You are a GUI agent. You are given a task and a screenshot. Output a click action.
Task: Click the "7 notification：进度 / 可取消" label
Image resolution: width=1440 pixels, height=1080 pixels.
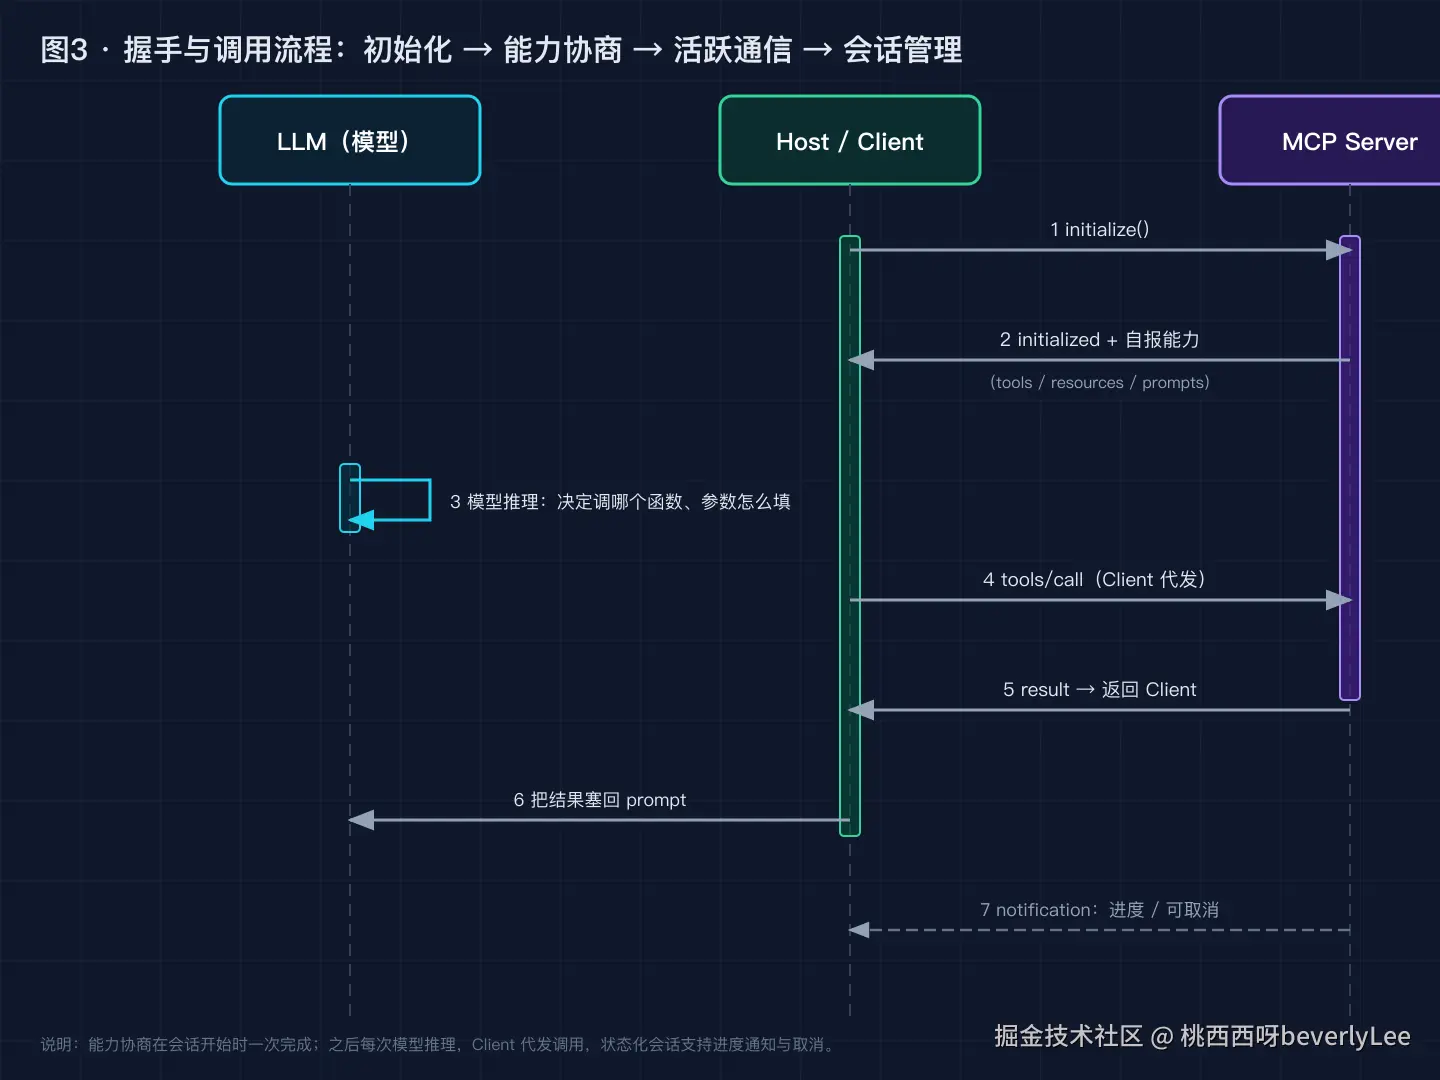(1100, 909)
